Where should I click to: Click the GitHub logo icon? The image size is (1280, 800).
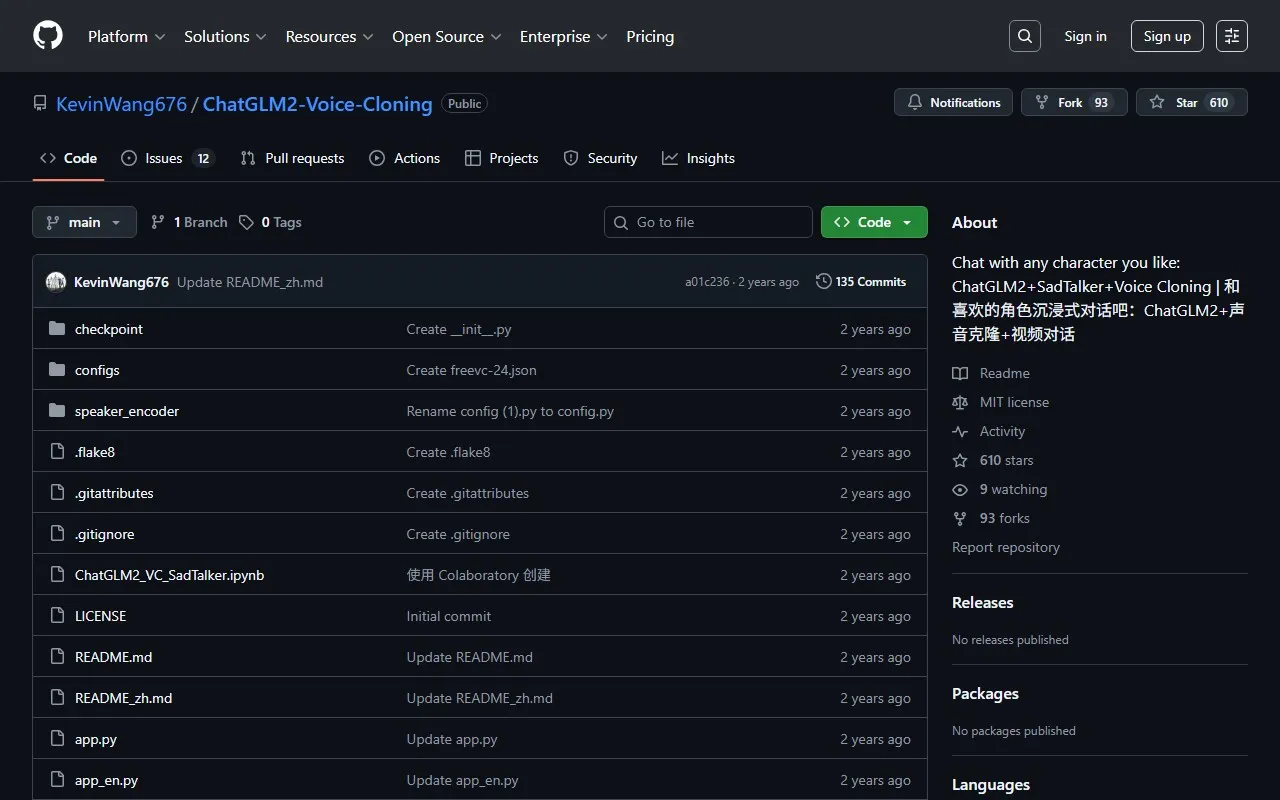[48, 36]
